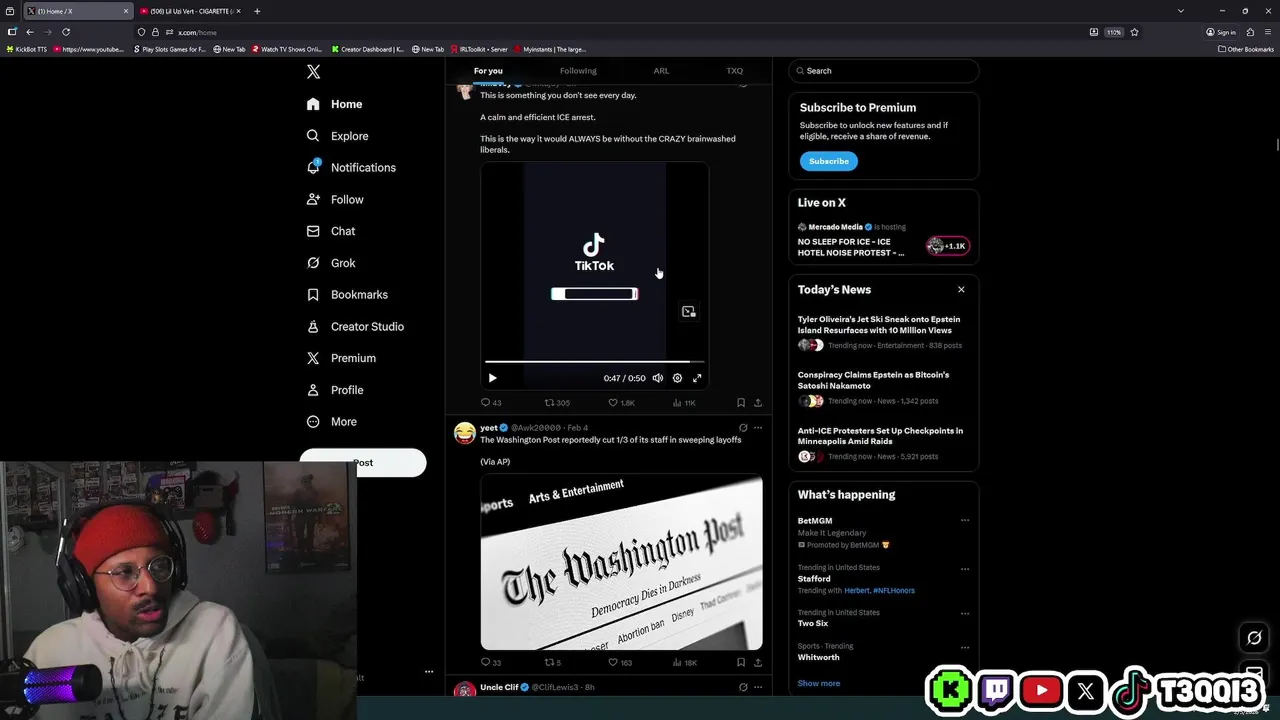Viewport: 1280px width, 720px height.
Task: Open Grok in the sidebar
Action: click(331, 263)
